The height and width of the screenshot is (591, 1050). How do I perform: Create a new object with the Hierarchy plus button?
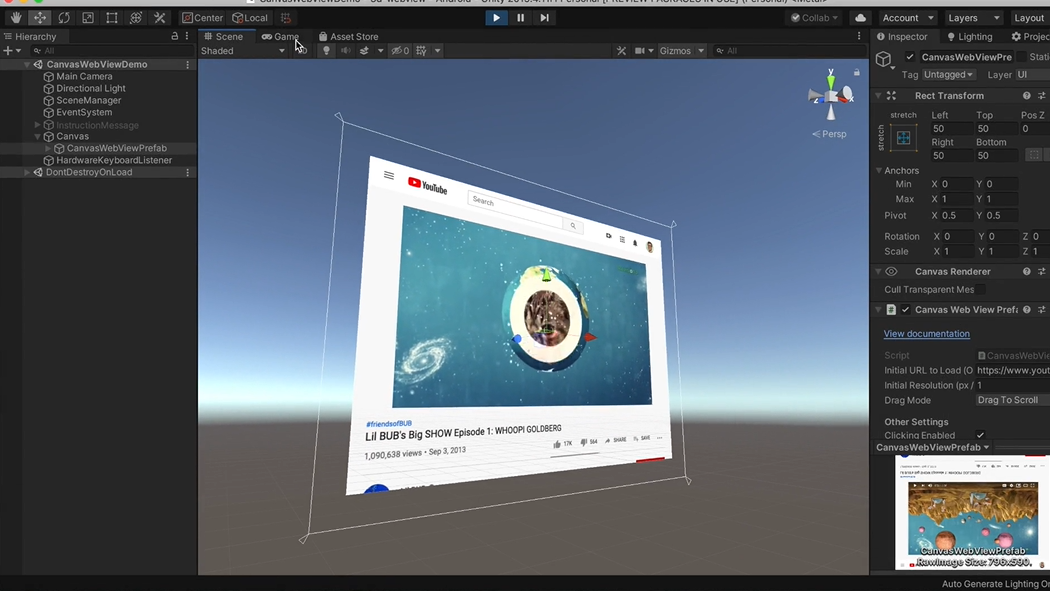[12, 51]
